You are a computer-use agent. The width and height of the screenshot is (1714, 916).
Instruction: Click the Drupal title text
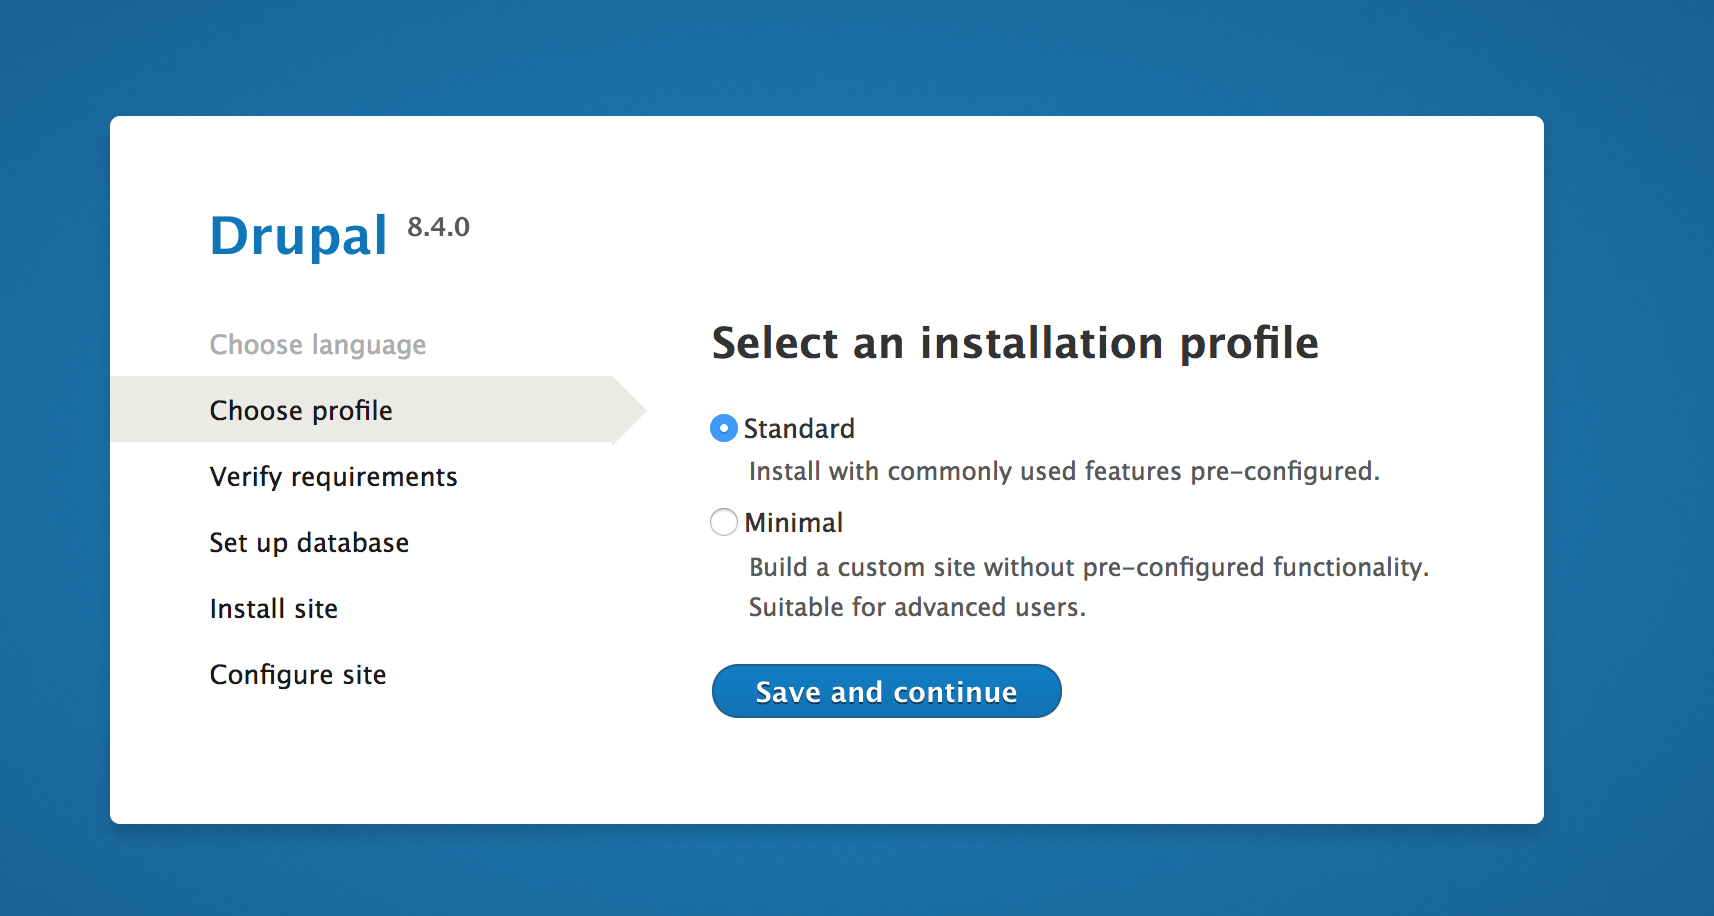coord(298,236)
